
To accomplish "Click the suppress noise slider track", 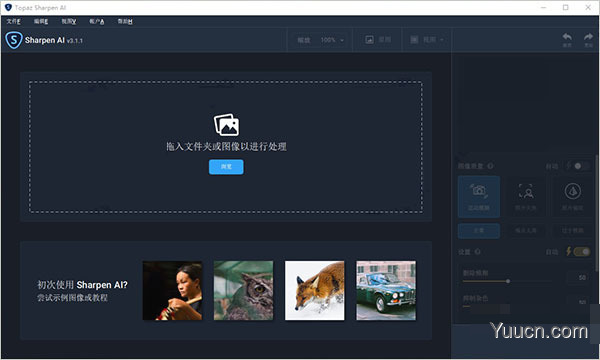I will 508,306.
